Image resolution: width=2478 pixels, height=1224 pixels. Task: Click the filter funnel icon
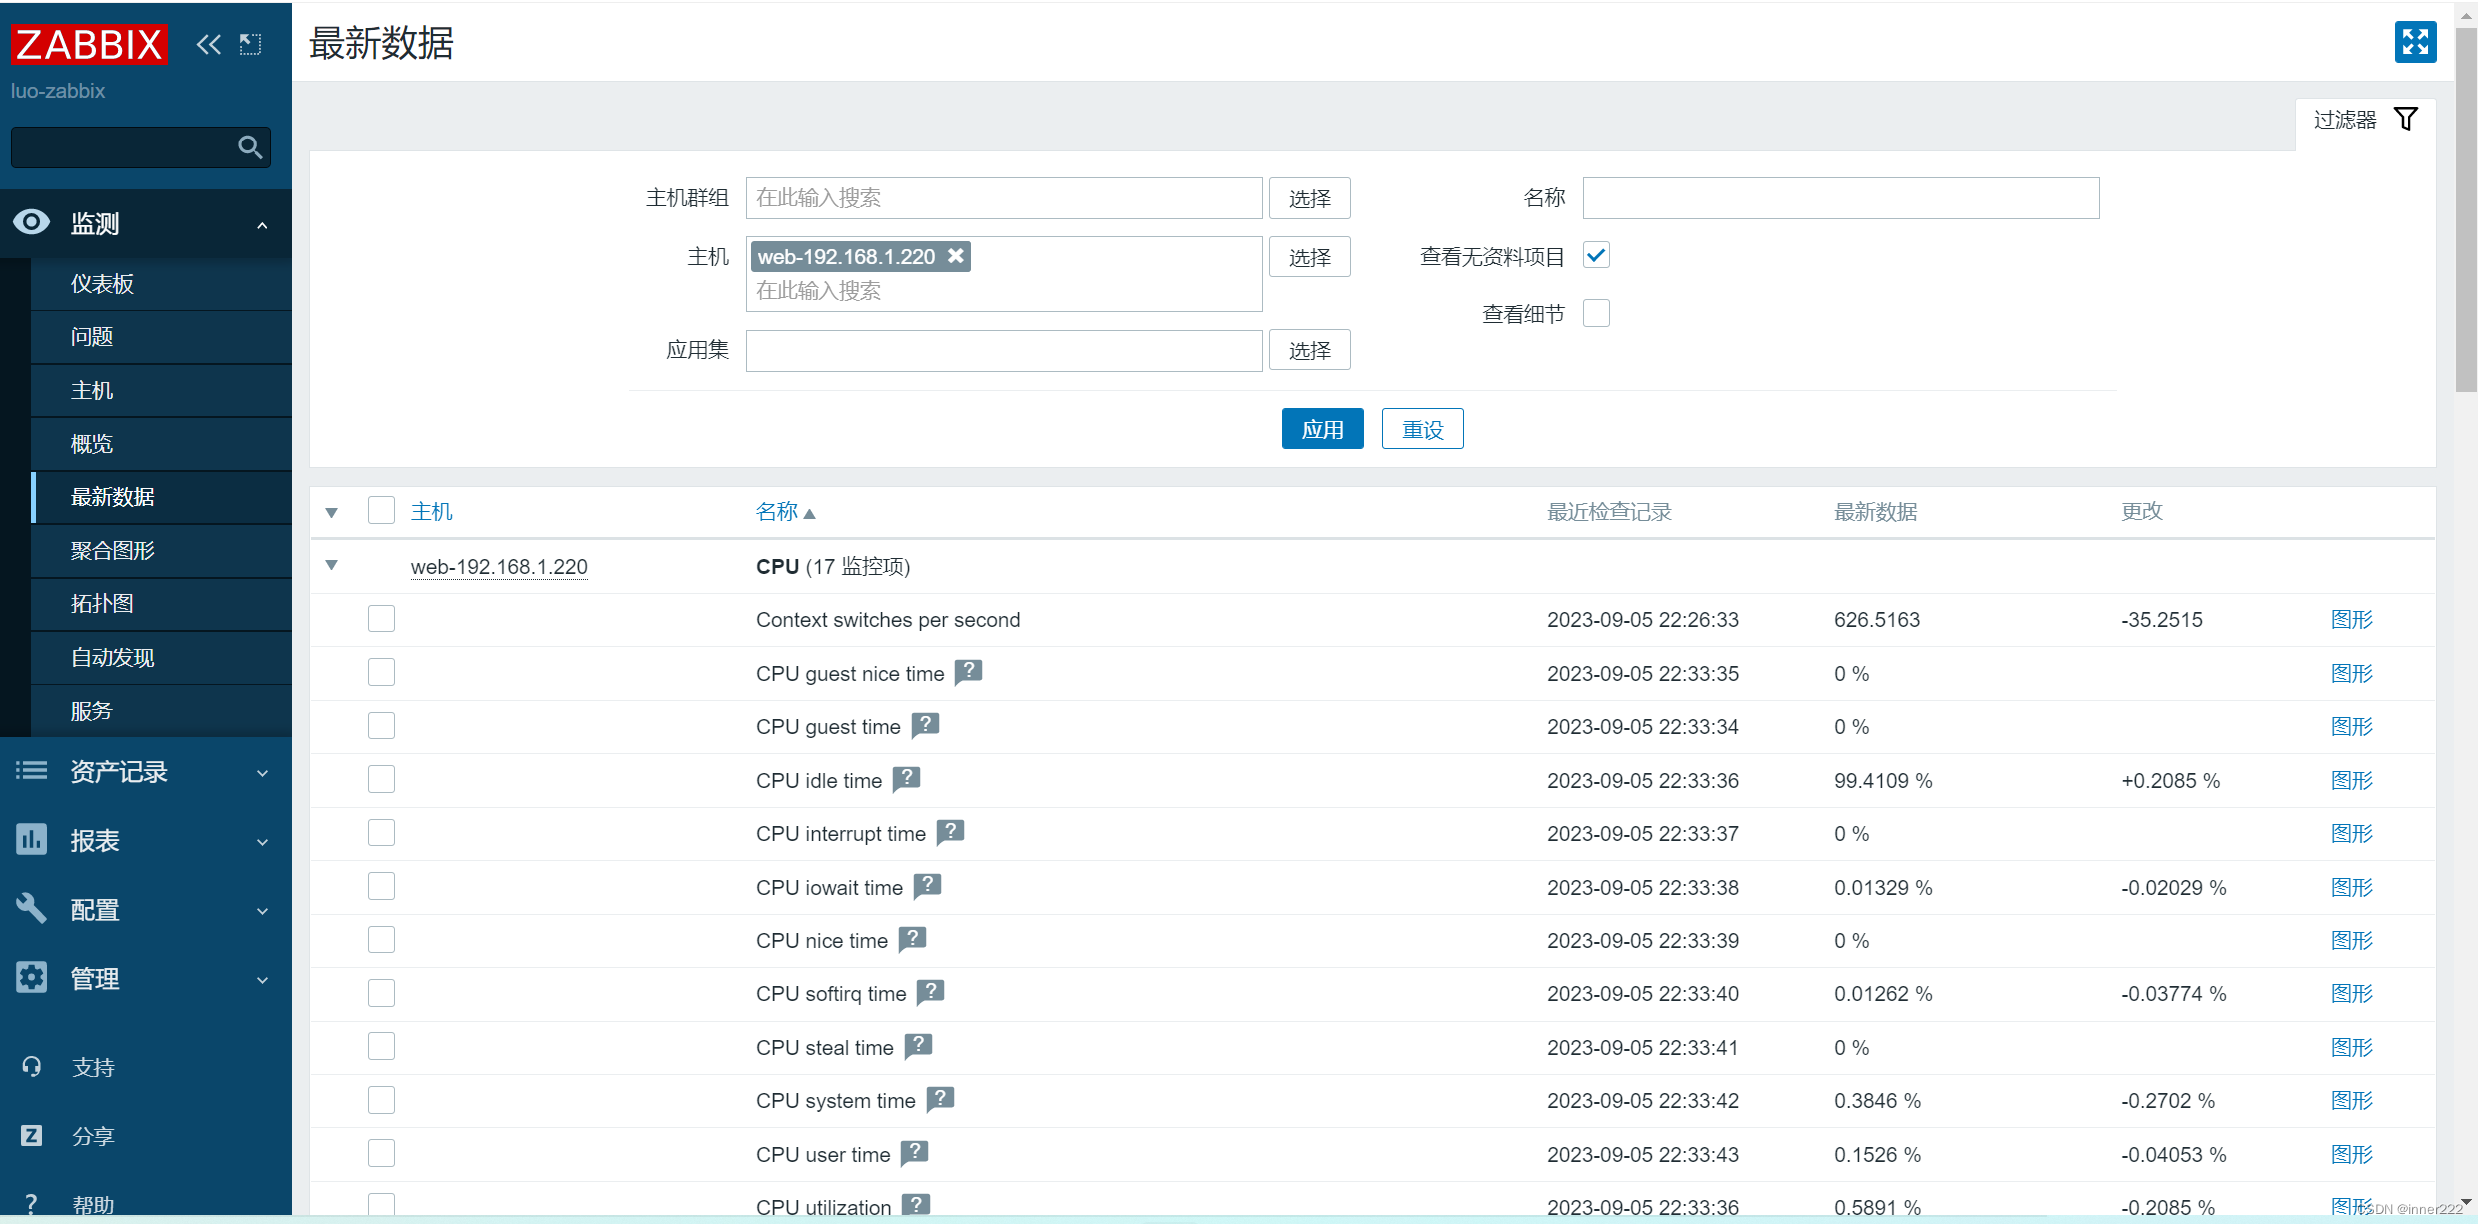pyautogui.click(x=2406, y=119)
